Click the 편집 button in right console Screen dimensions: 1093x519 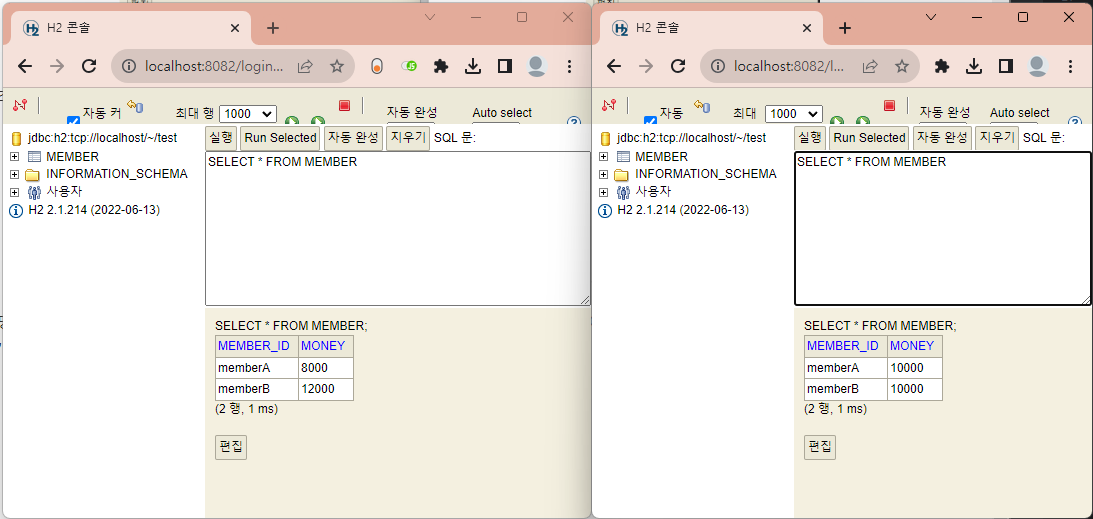pyautogui.click(x=820, y=447)
